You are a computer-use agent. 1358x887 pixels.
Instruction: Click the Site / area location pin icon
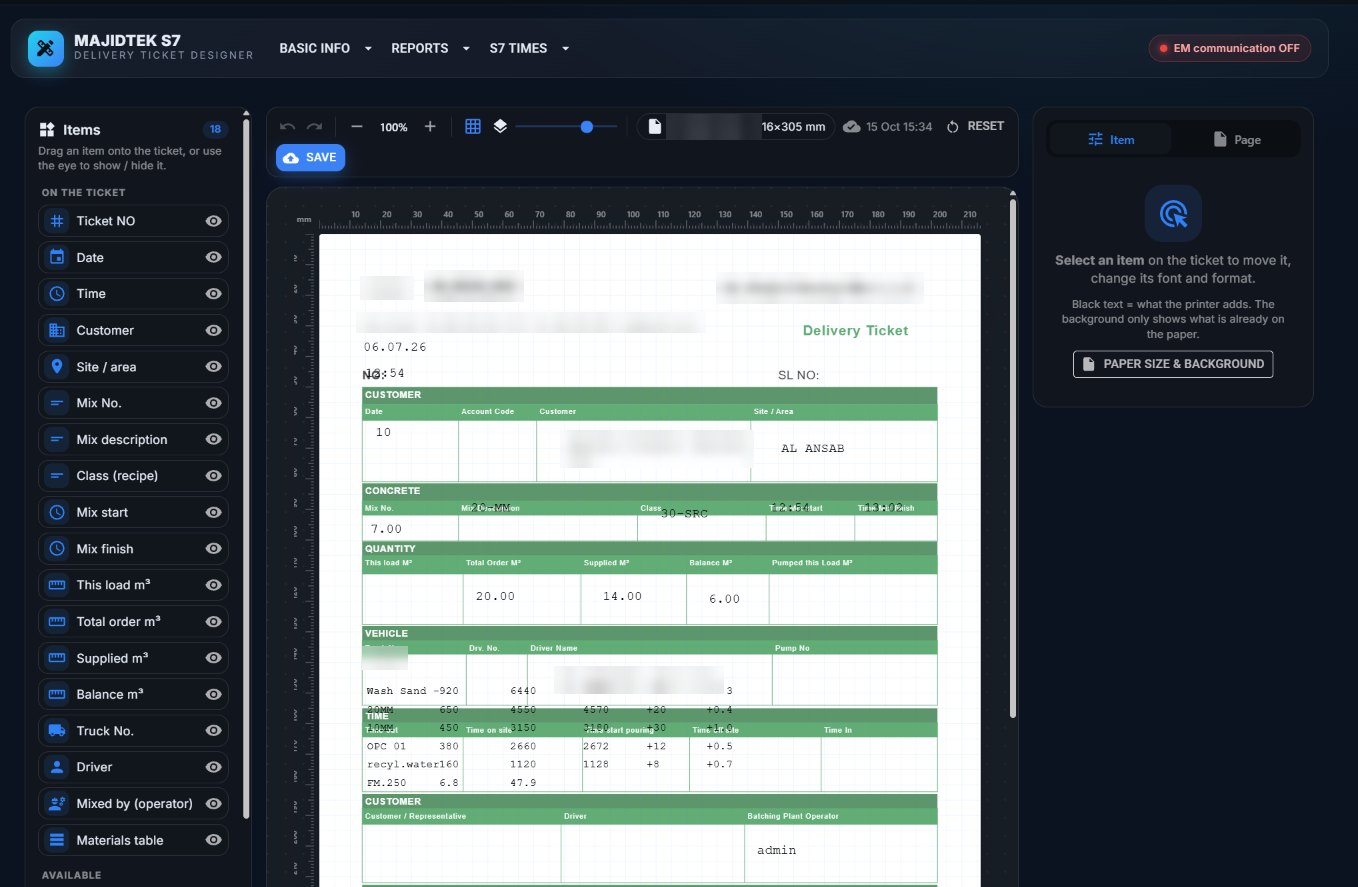(x=57, y=367)
